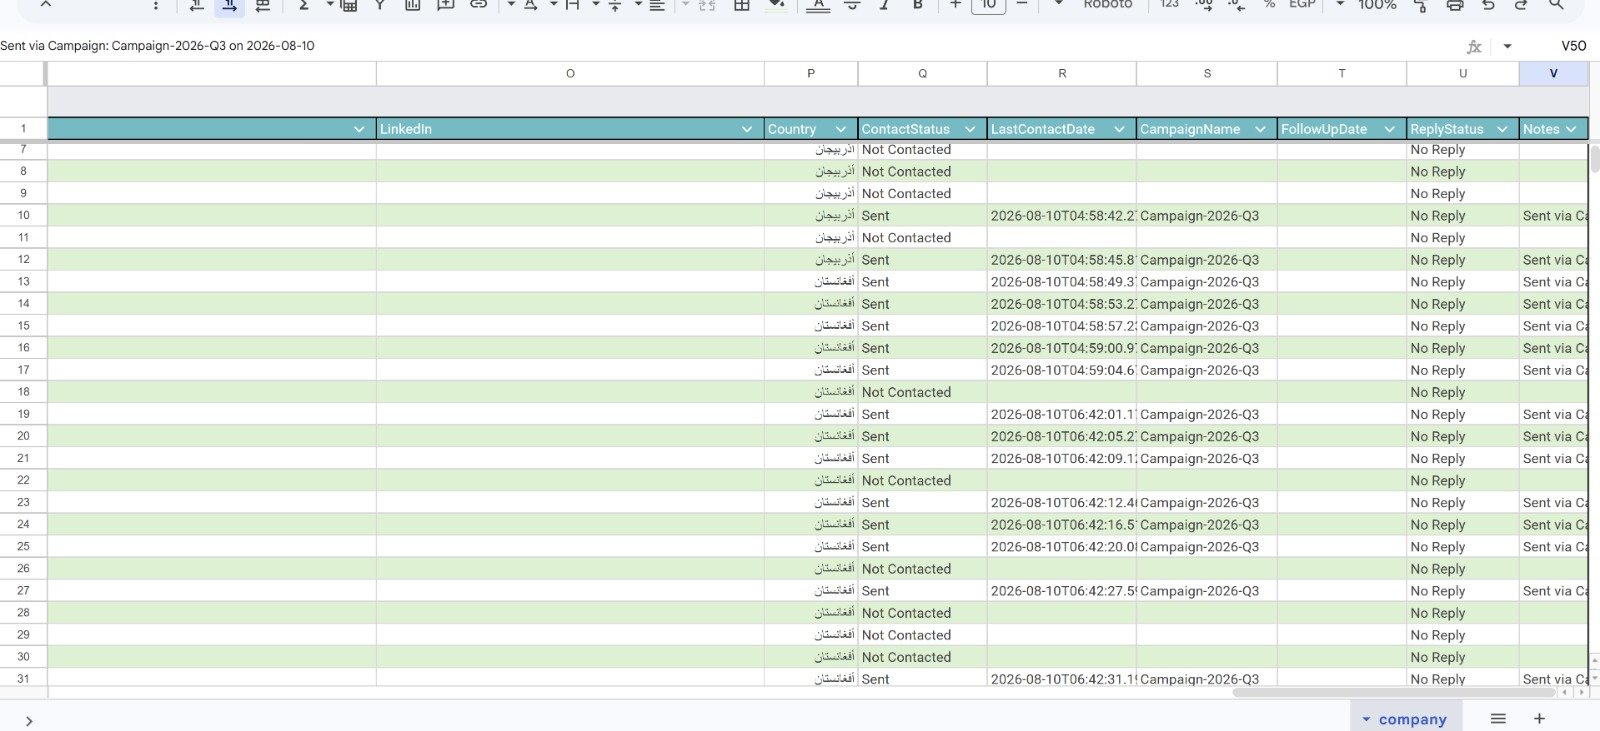This screenshot has width=1600, height=731.
Task: Open the all sheets list
Action: tap(1498, 718)
